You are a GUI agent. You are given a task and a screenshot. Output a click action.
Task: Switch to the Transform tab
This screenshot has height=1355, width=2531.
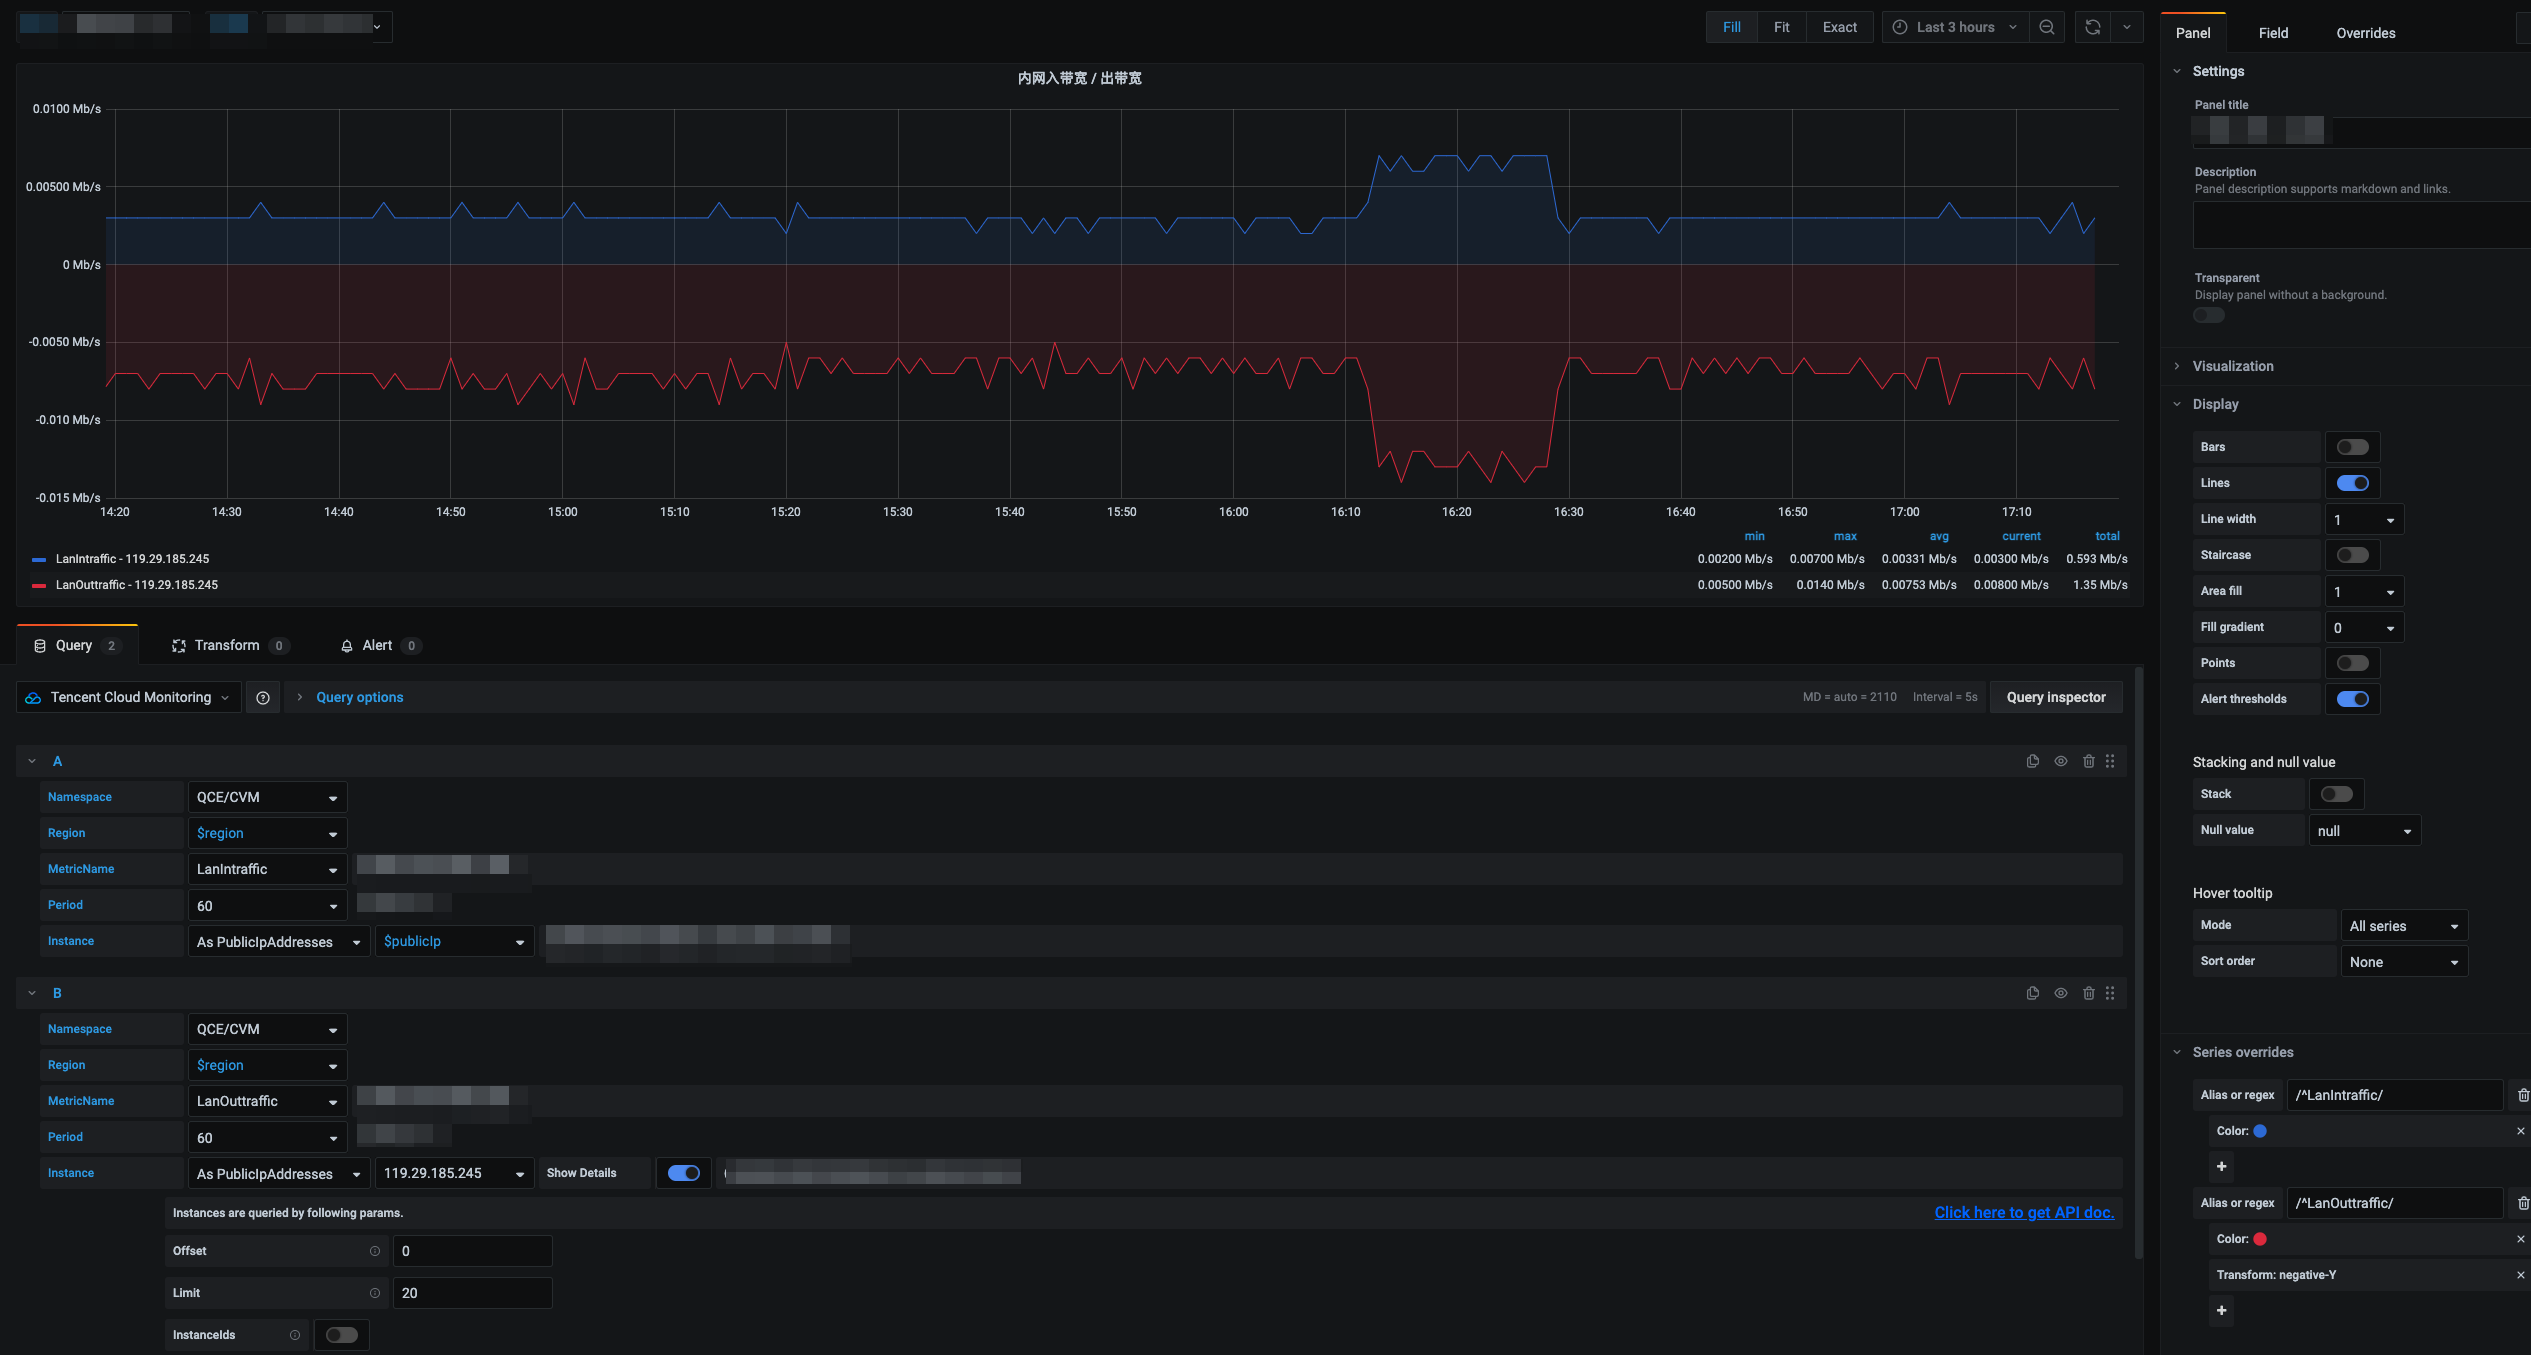click(x=227, y=645)
